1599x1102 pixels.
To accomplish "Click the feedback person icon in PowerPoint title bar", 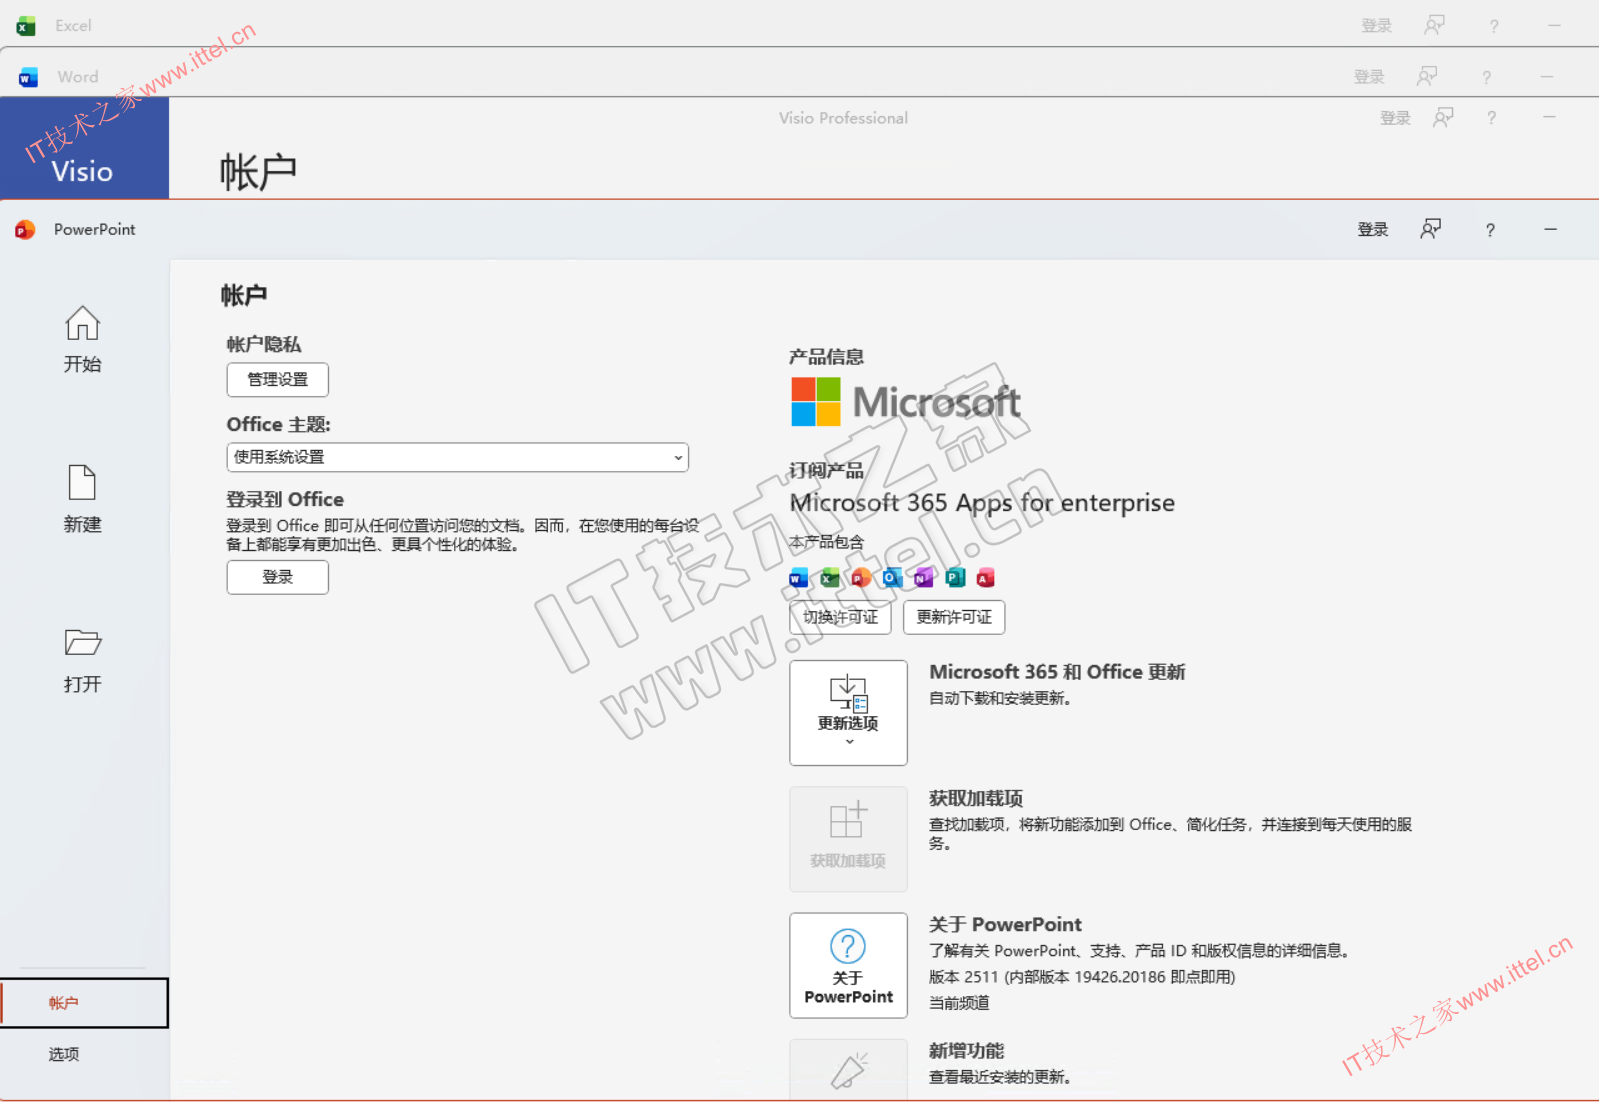I will pos(1431,229).
